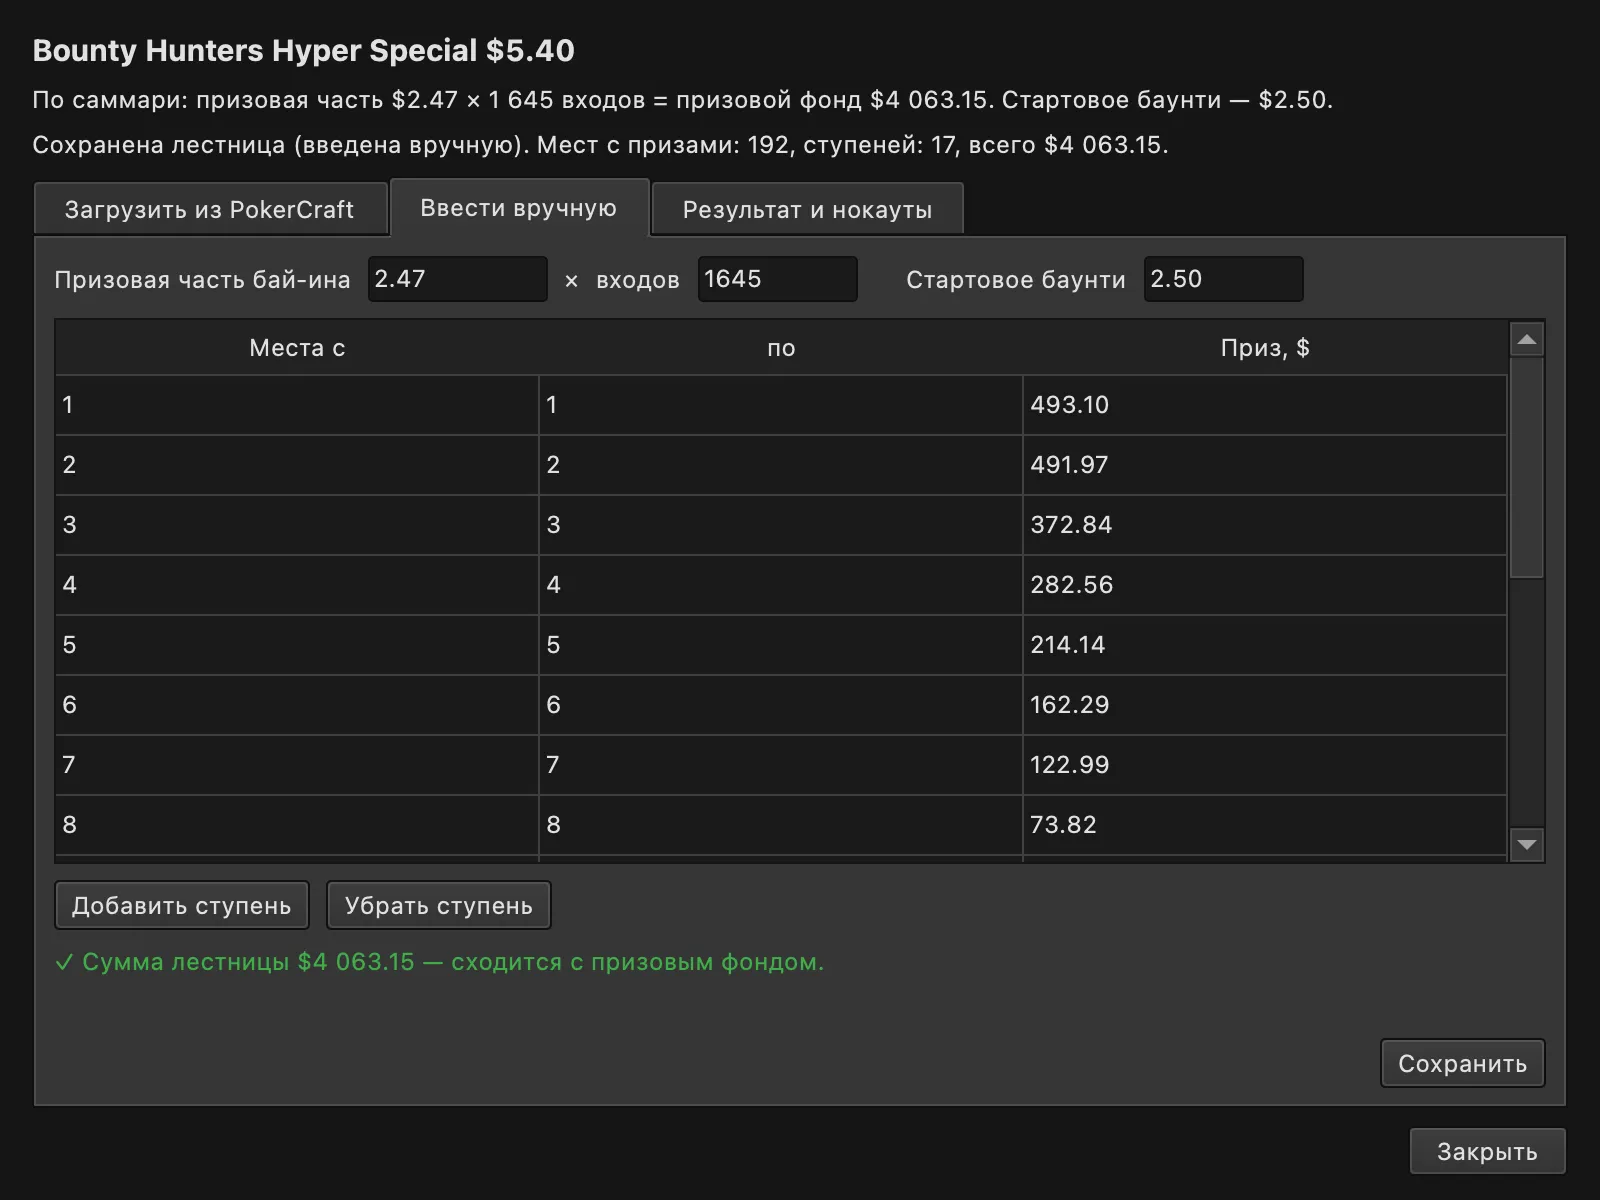1600x1200 pixels.
Task: Select prize cell 162.29
Action: coord(1265,705)
